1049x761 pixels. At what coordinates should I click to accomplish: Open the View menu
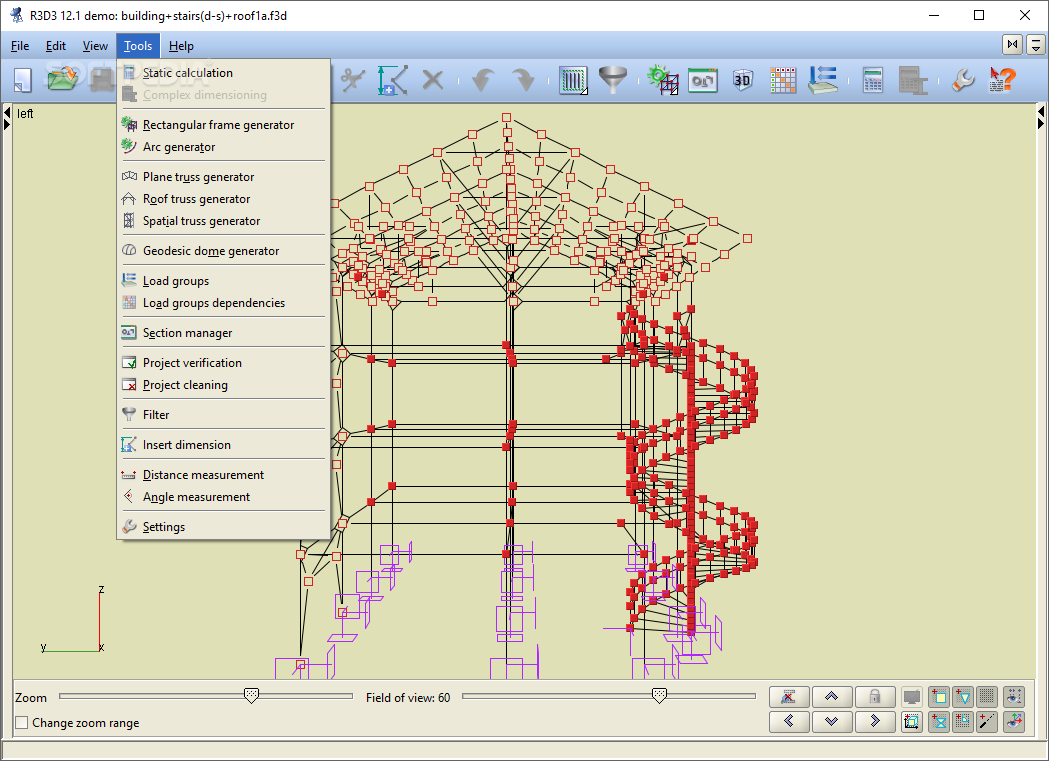(x=95, y=45)
